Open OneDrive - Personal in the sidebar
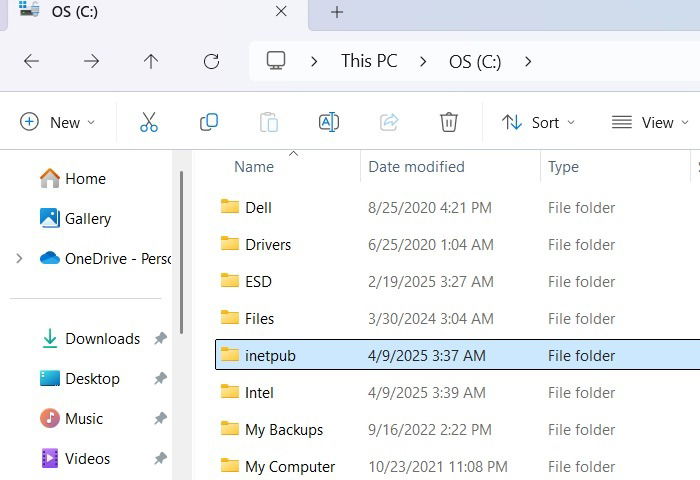Viewport: 700px width, 480px height. click(118, 258)
